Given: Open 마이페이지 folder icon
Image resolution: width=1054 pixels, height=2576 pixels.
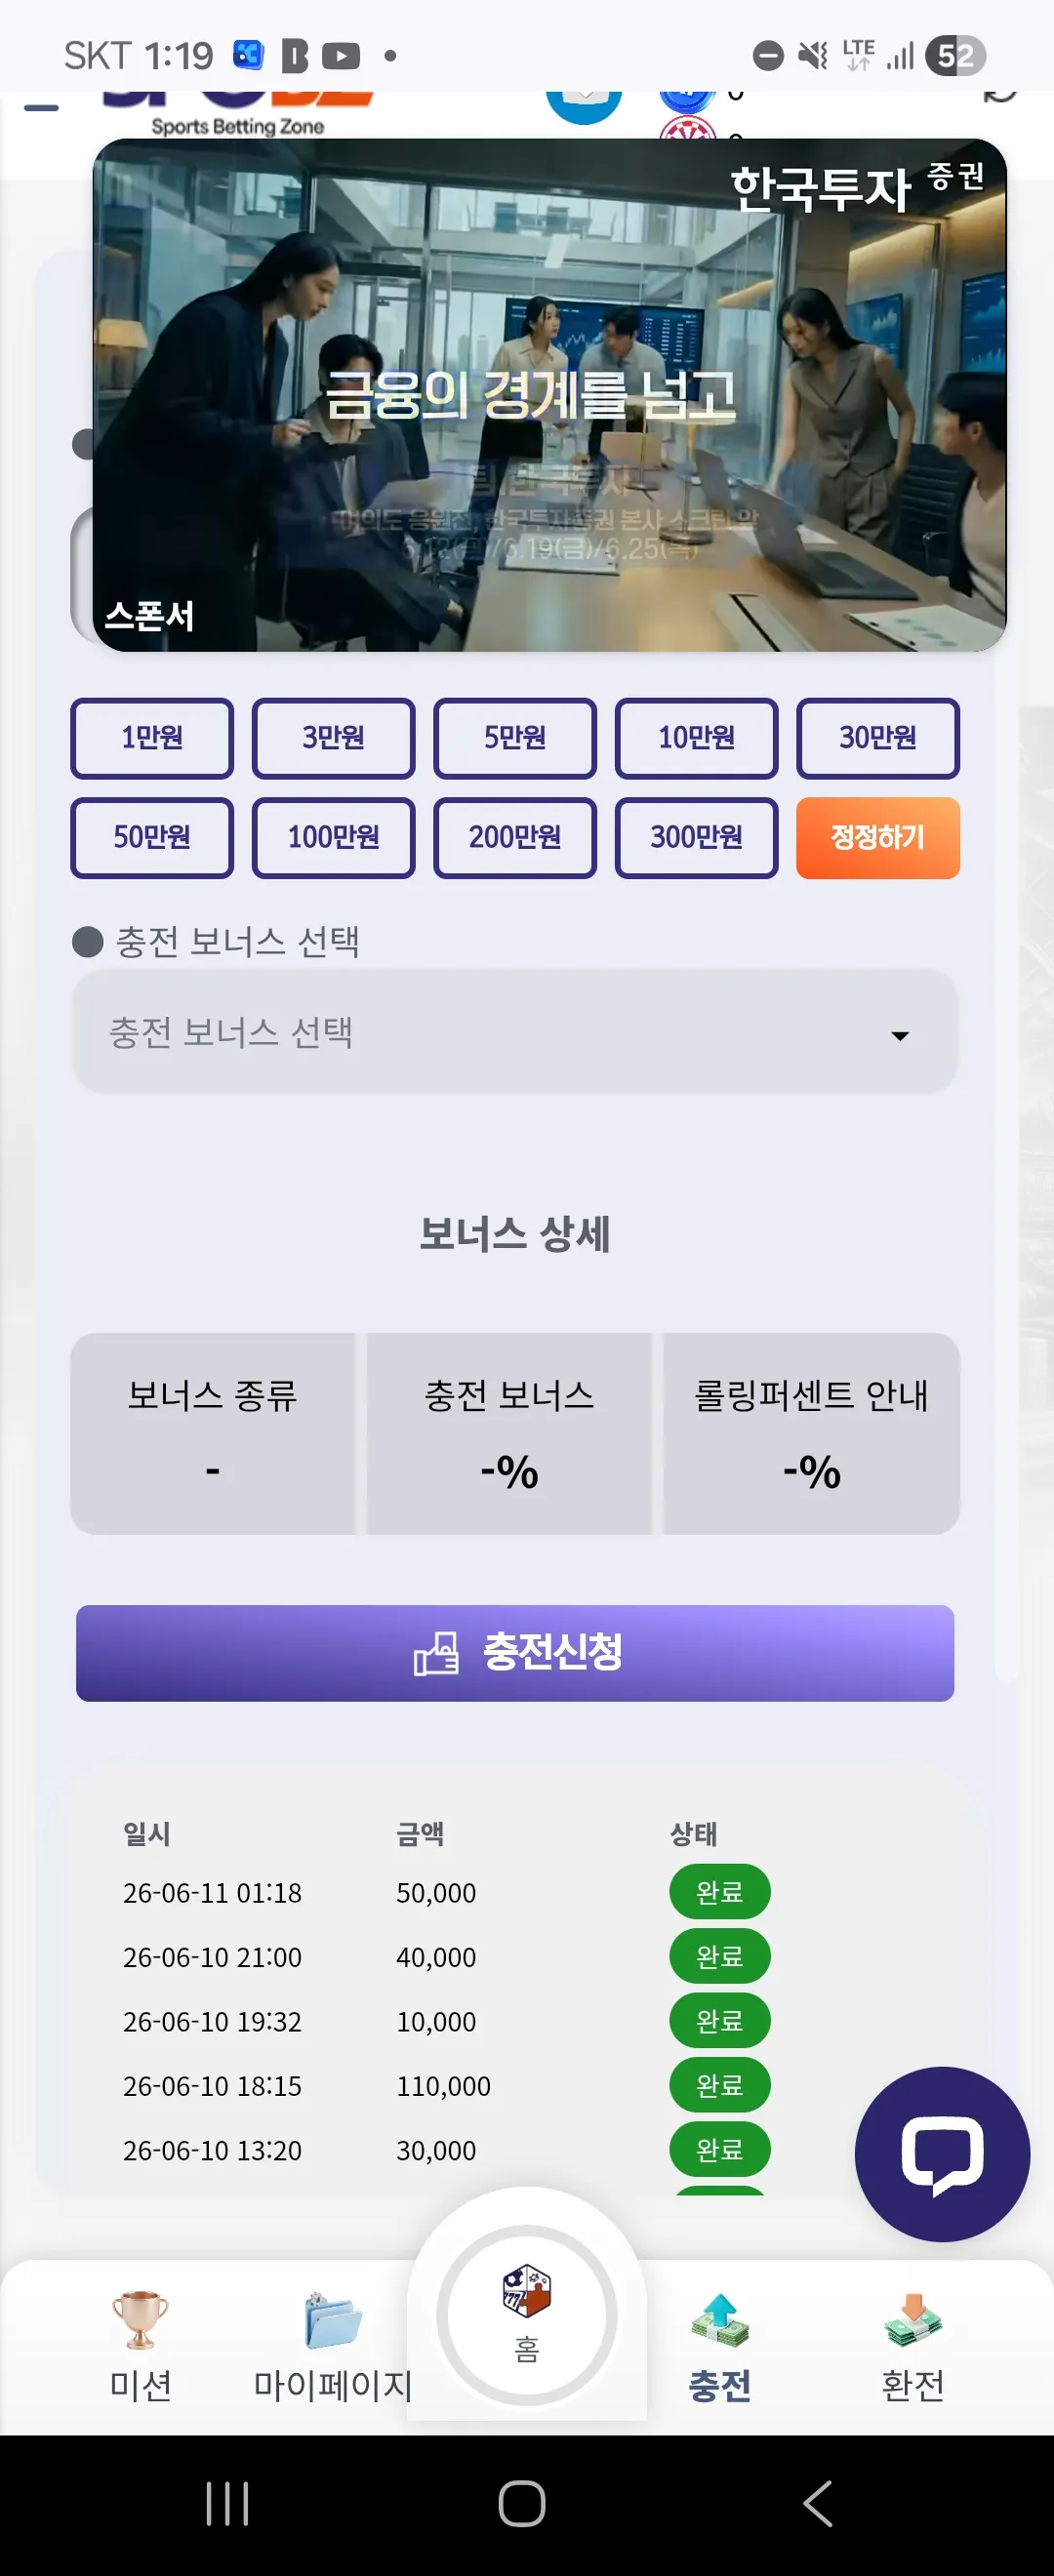Looking at the screenshot, I should click(x=332, y=2319).
